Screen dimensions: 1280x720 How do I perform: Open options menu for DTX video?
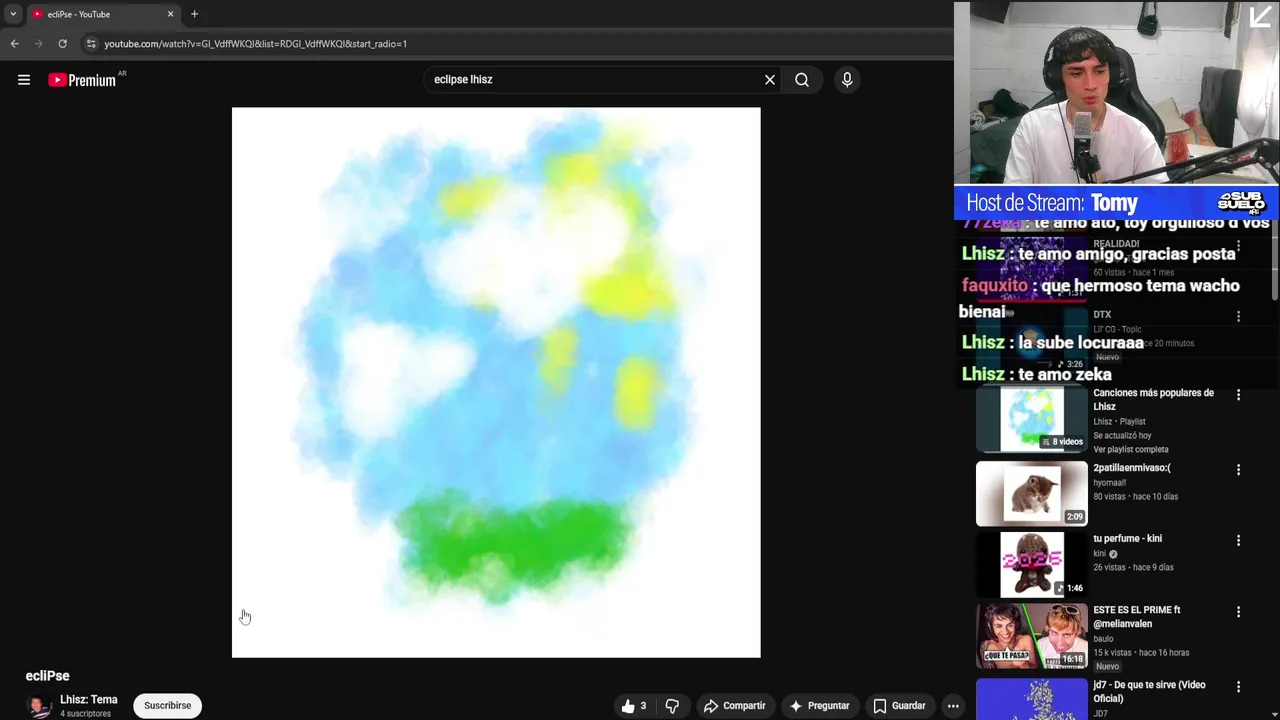pos(1238,316)
